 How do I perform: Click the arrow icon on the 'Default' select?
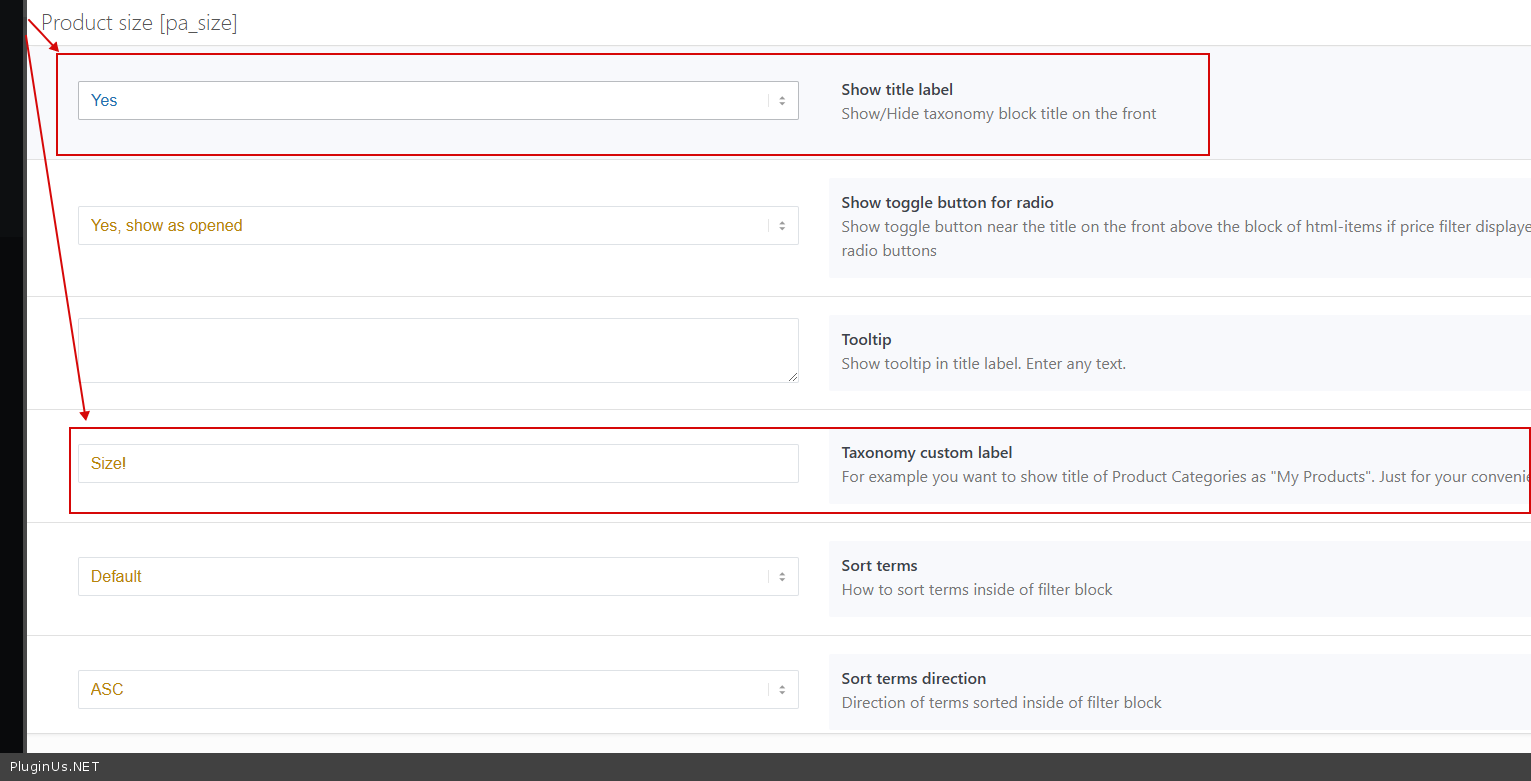pos(782,577)
